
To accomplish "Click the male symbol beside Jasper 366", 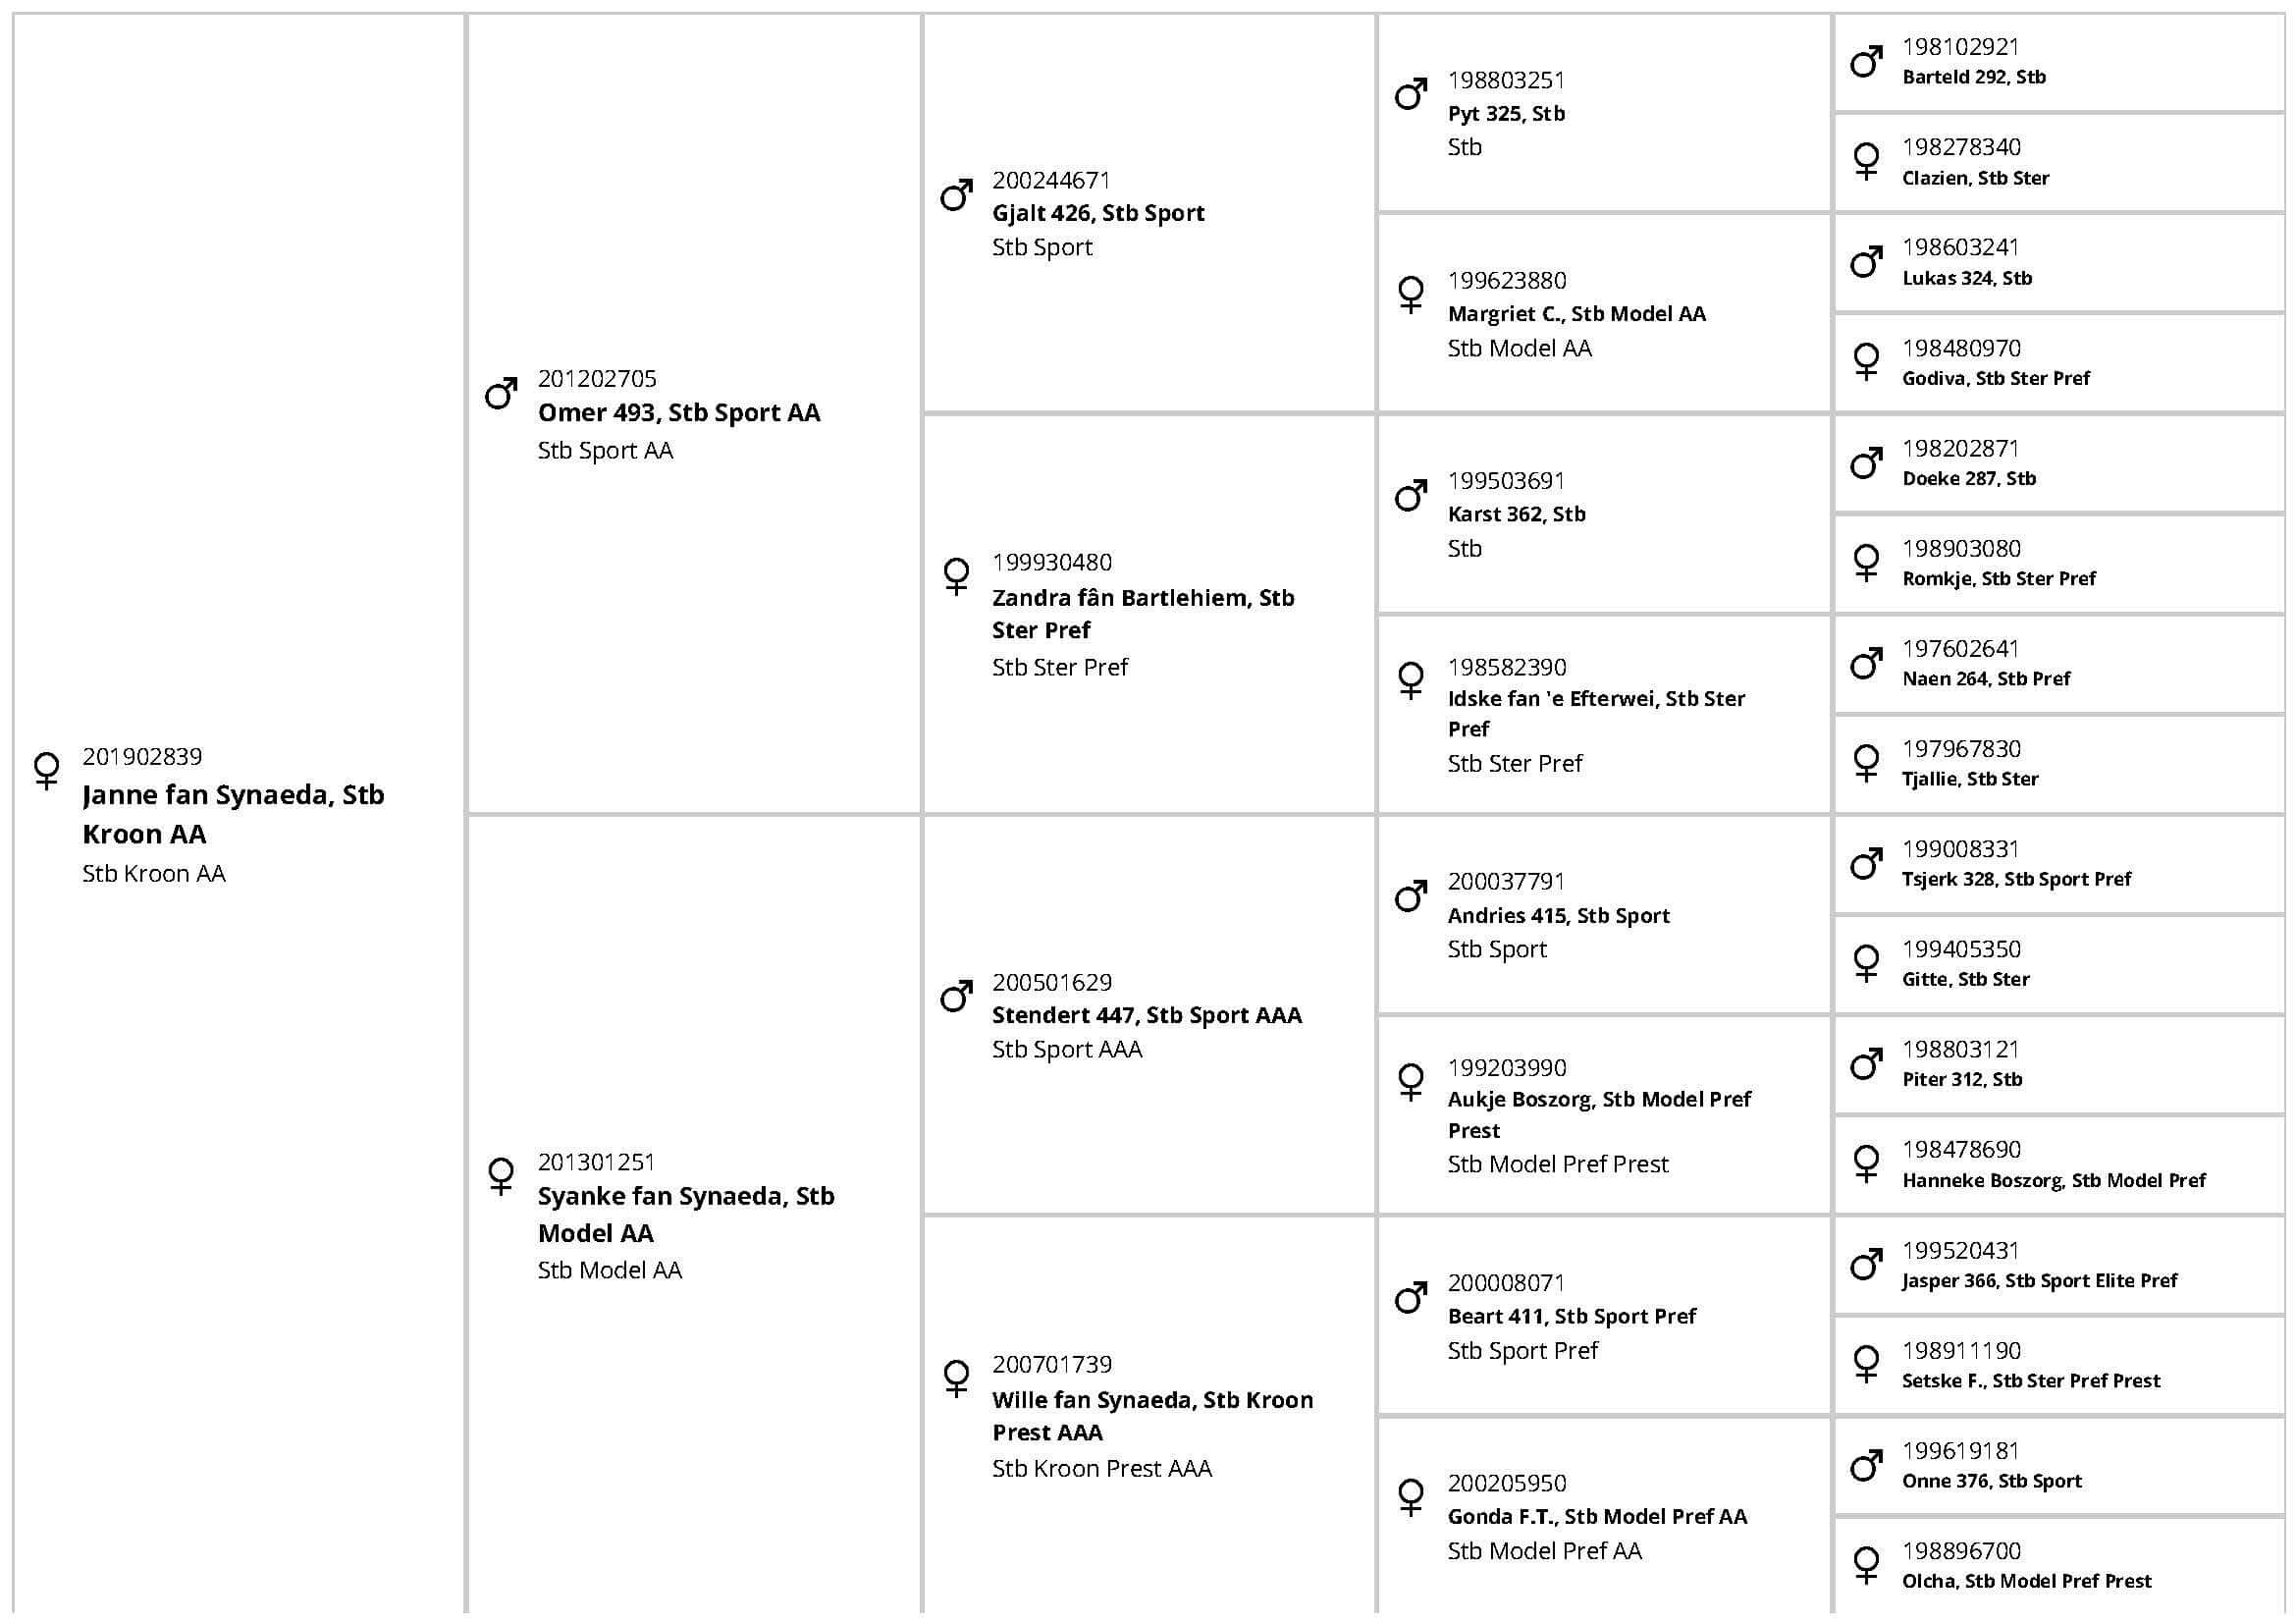I will point(1866,1265).
